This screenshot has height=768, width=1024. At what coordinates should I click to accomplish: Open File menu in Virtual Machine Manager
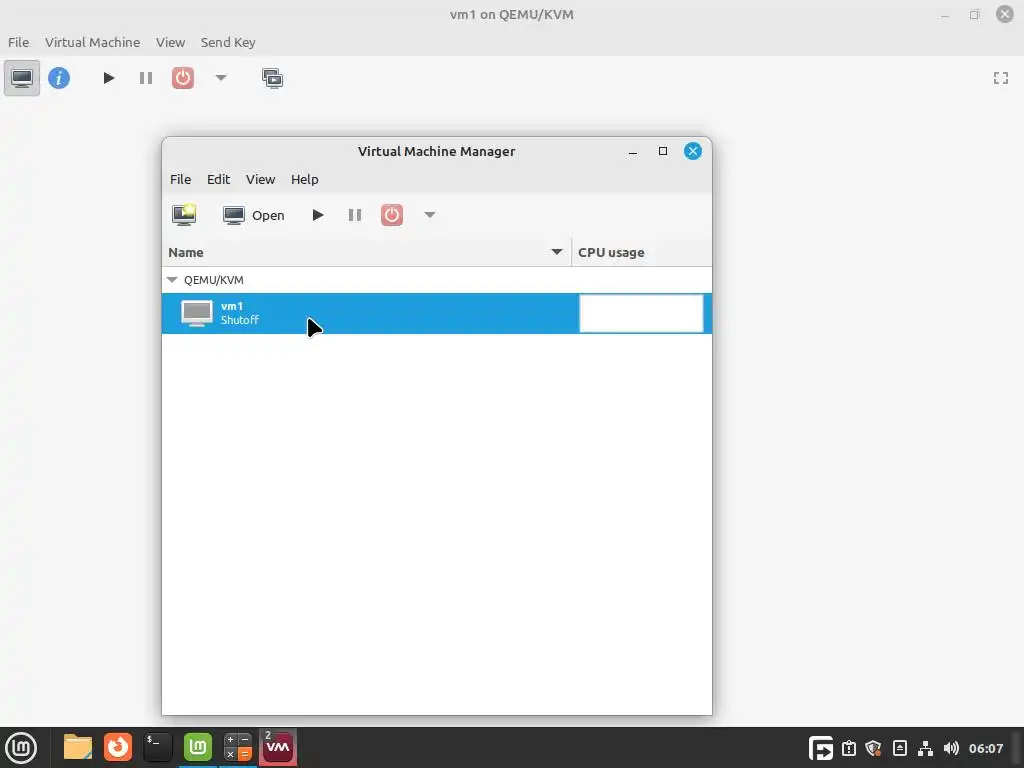(180, 180)
